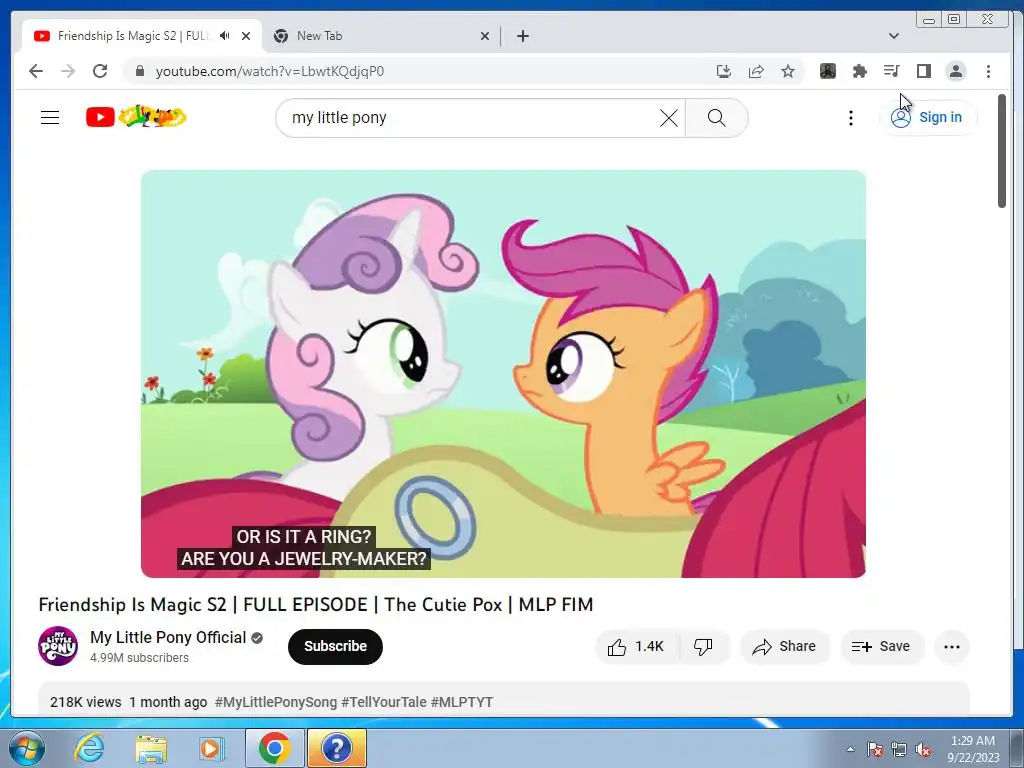Open the Extensions puzzle menu
The image size is (1024, 768).
pos(859,71)
